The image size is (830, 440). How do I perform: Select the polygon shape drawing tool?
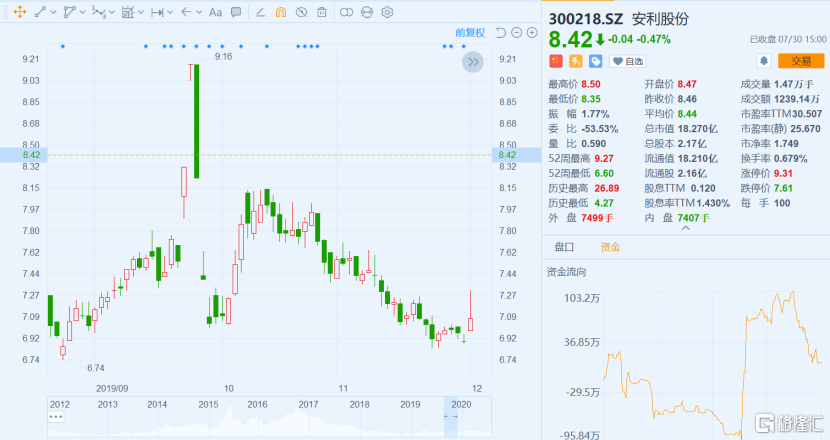click(69, 12)
